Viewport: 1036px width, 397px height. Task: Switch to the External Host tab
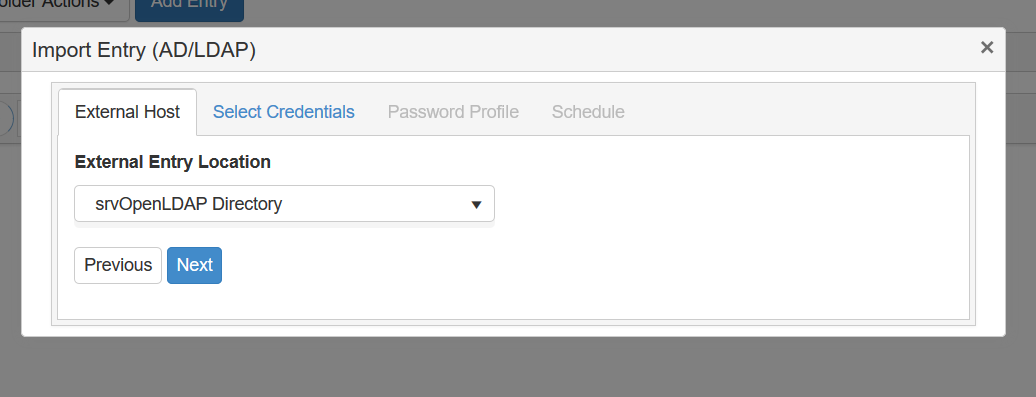point(128,112)
